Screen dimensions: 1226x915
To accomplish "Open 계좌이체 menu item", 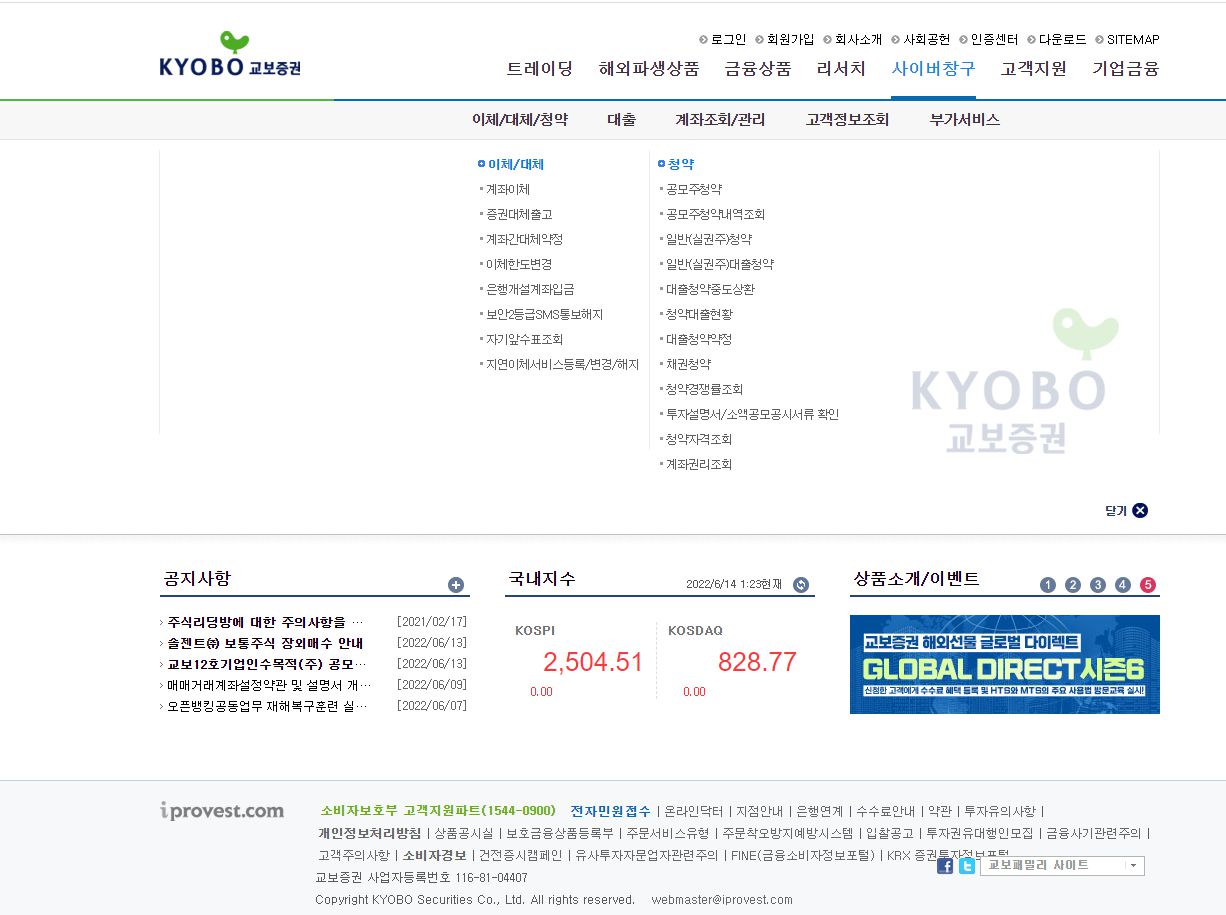I will point(508,189).
